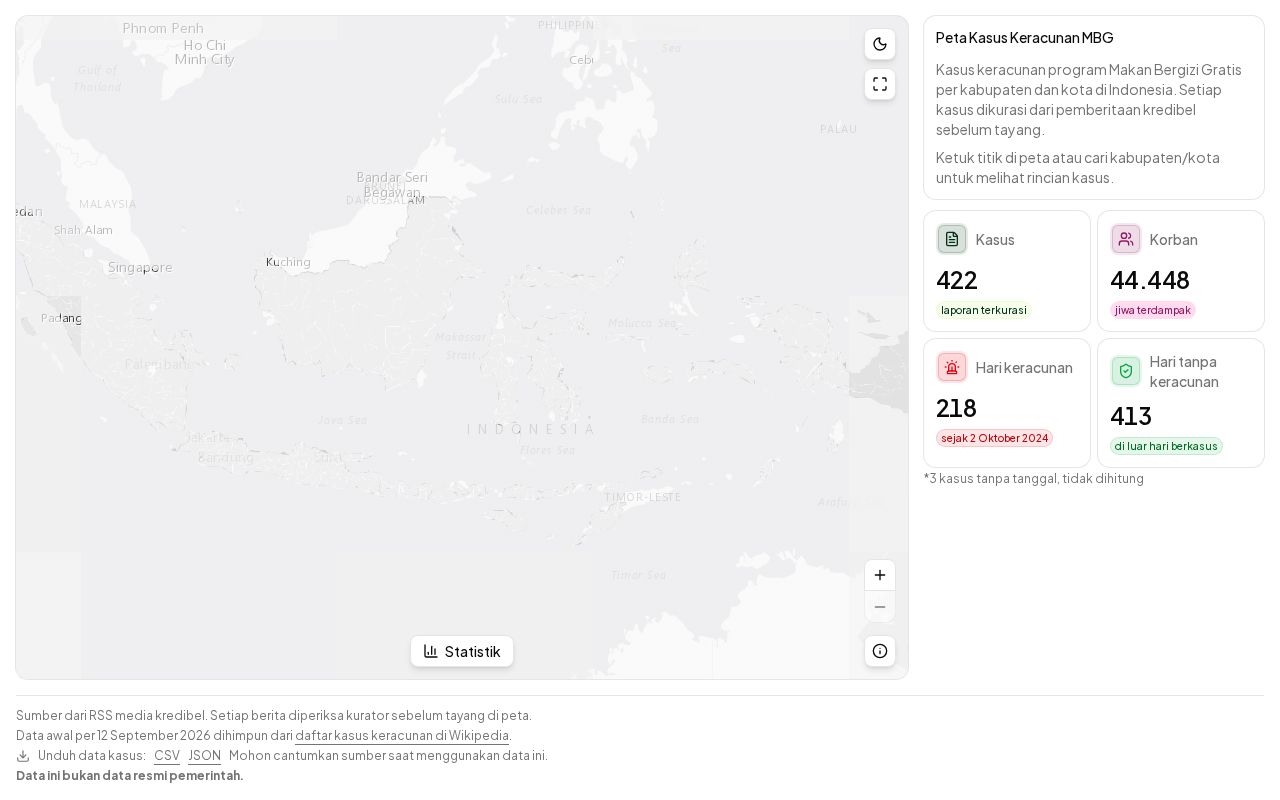Screen dimensions: 1280x800
Task: Click the Shah Alam label on the map
Action: 83,230
